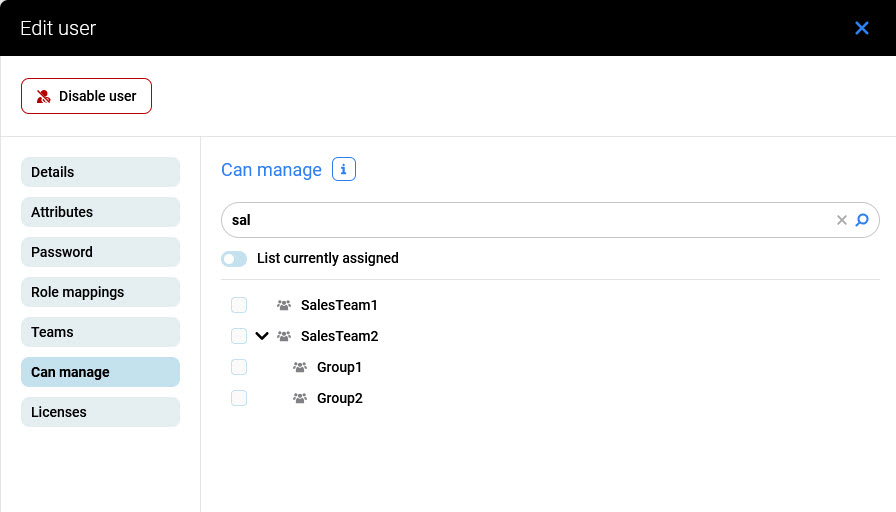Collapse the SalesTeam2 tree node
This screenshot has width=896, height=512.
tap(262, 336)
